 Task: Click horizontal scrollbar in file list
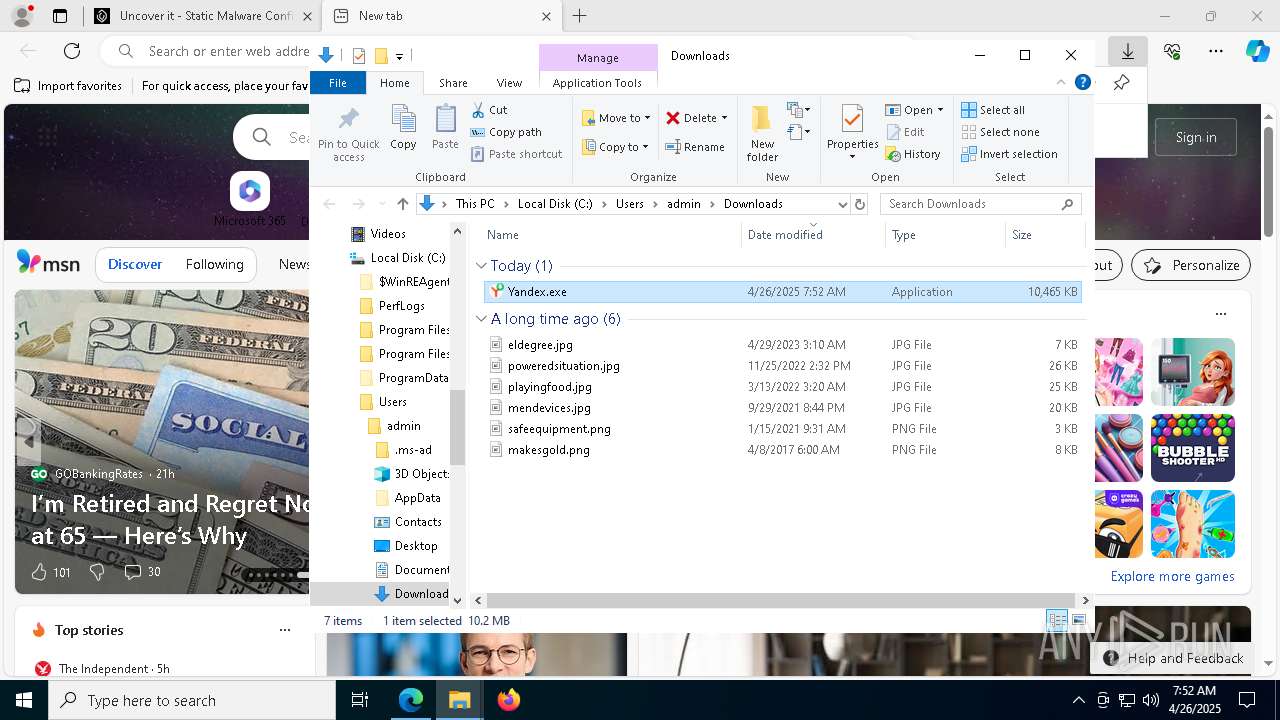(x=781, y=600)
